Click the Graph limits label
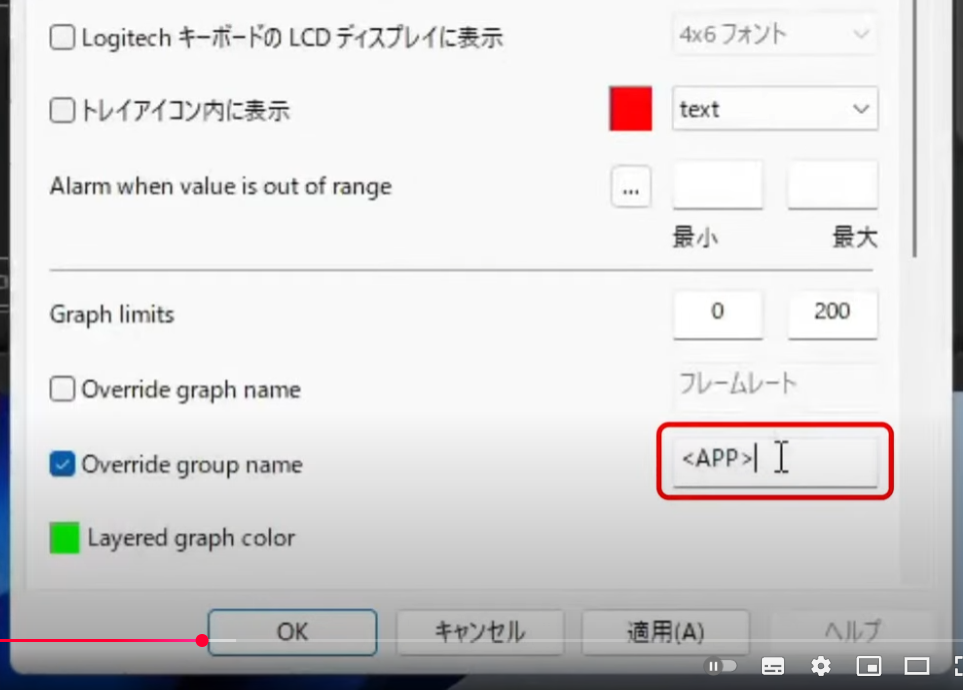The image size is (963, 691). coord(112,314)
